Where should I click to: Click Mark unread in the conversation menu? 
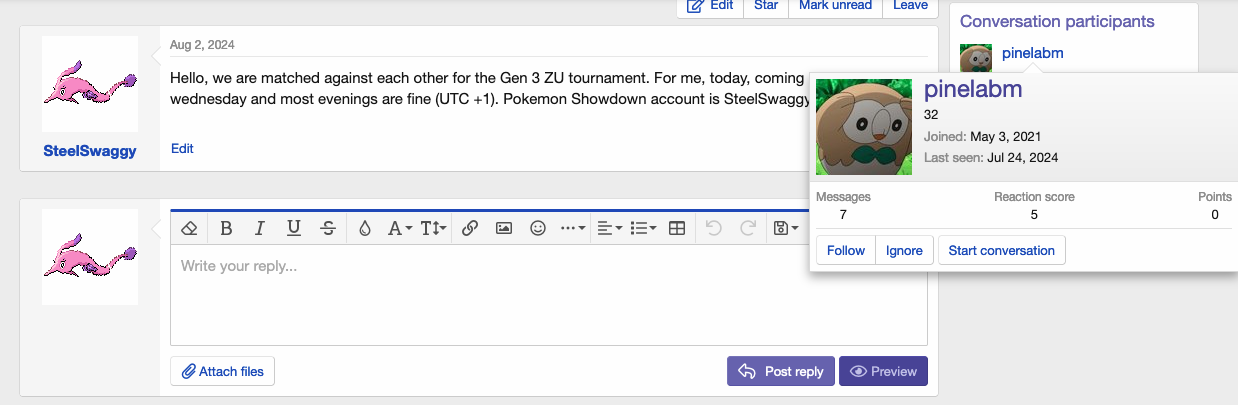(x=835, y=6)
